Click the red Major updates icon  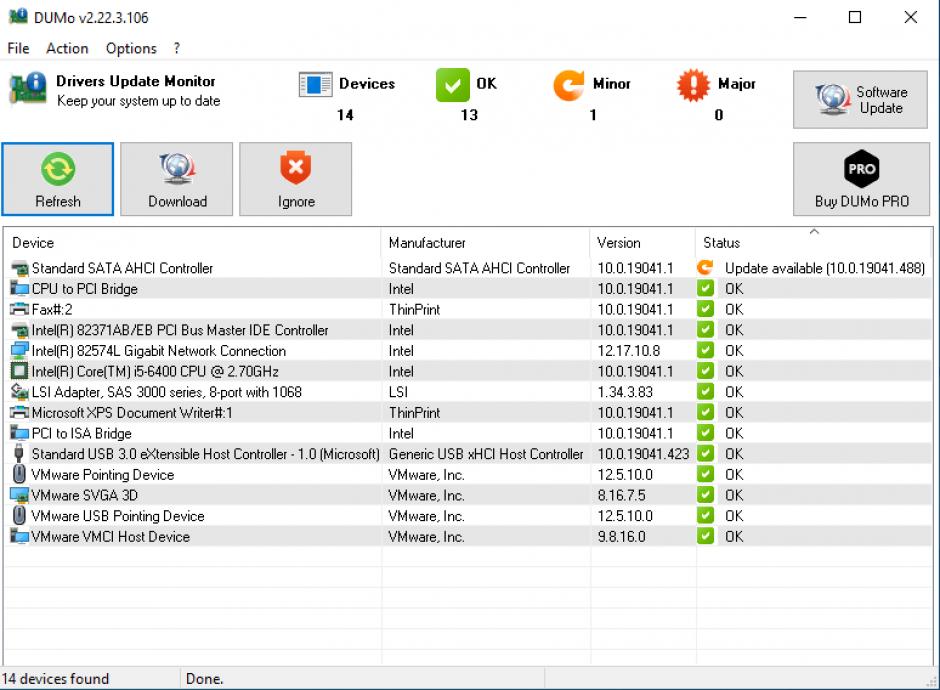pyautogui.click(x=693, y=85)
